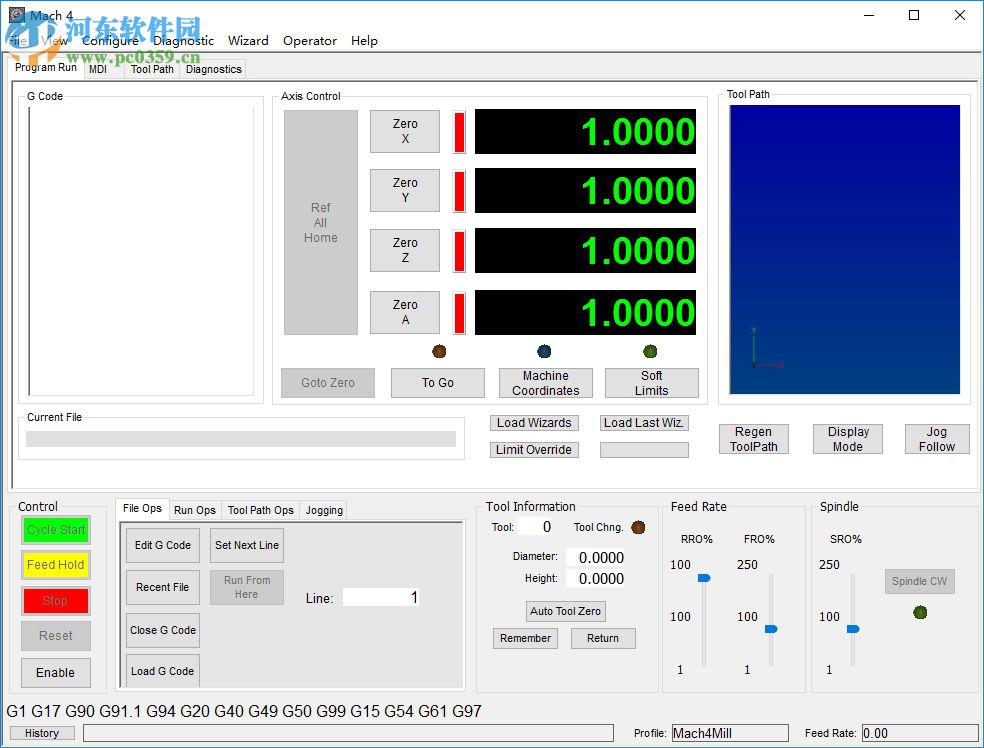
Task: Click the red LED beside Zero A
Action: tap(459, 313)
